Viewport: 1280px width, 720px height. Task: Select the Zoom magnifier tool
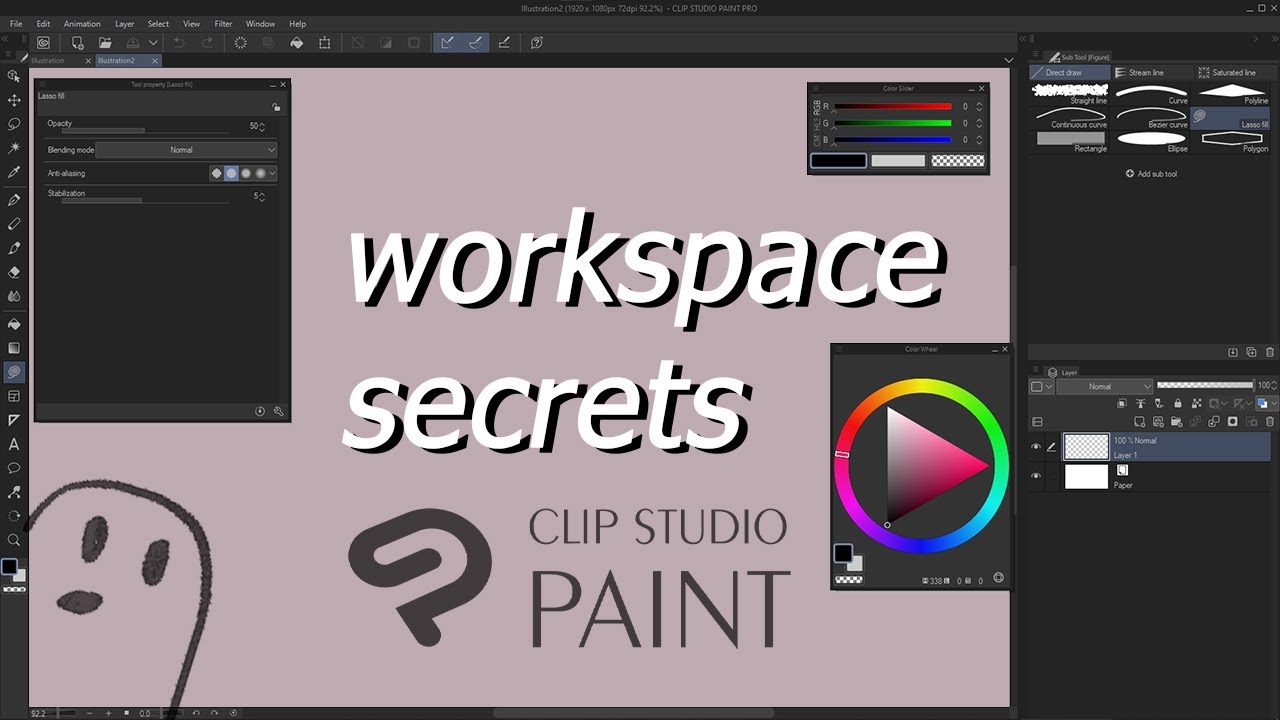[14, 540]
